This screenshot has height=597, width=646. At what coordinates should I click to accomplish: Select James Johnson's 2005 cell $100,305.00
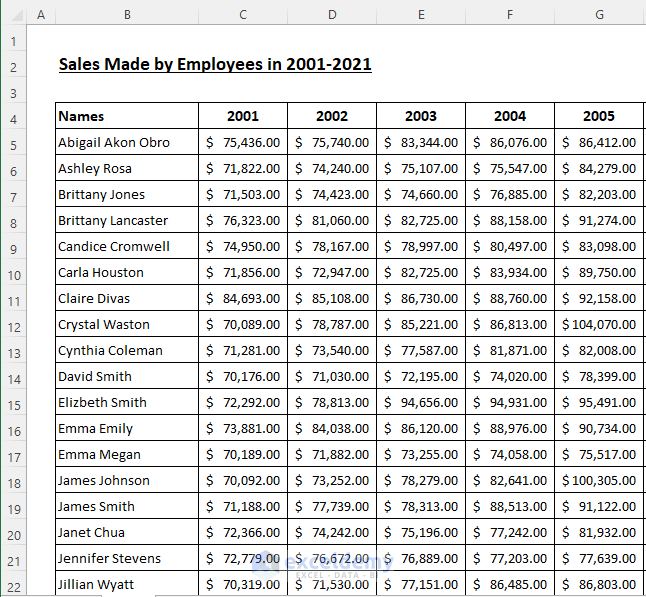coord(599,480)
